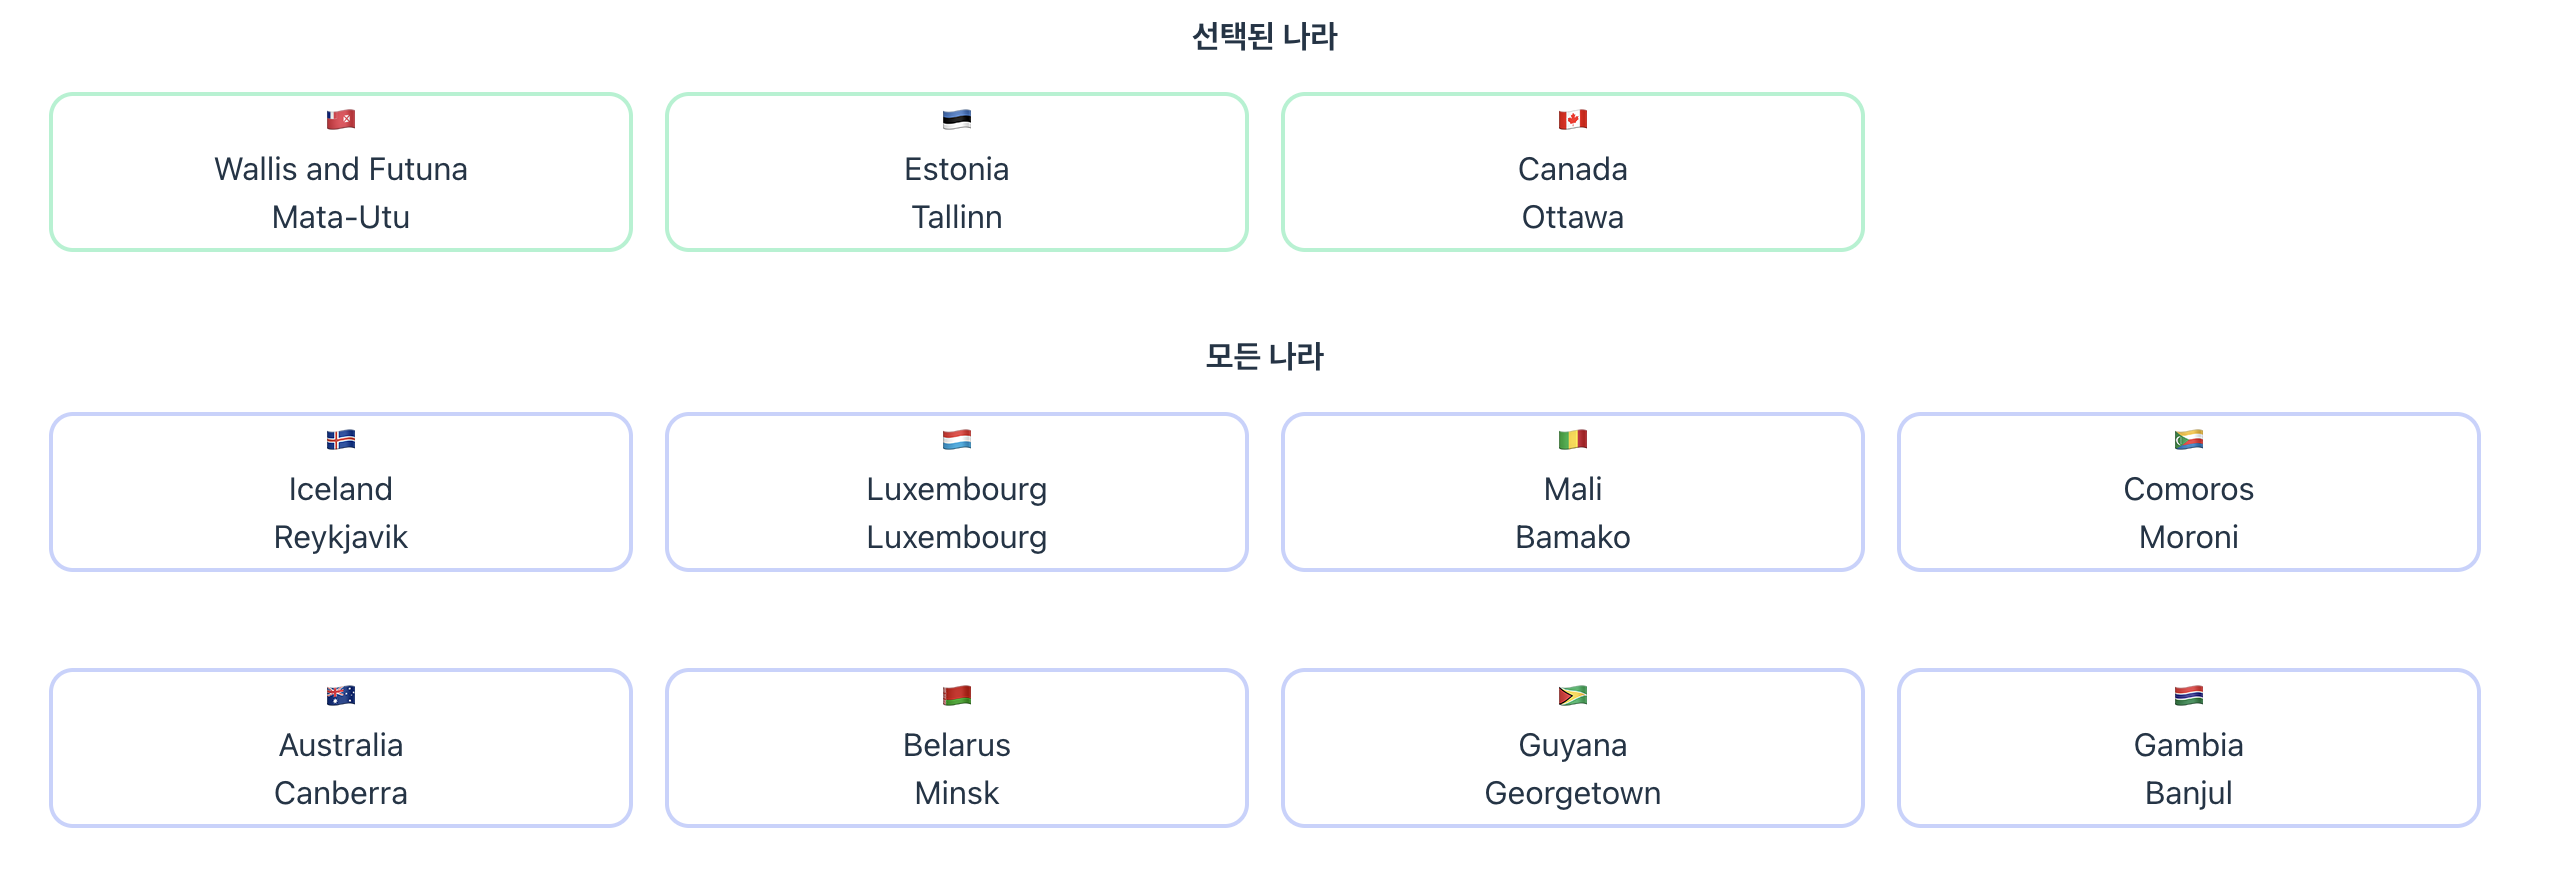The image size is (2552, 886).
Task: Remove Canada from selected countries
Action: tap(1573, 170)
